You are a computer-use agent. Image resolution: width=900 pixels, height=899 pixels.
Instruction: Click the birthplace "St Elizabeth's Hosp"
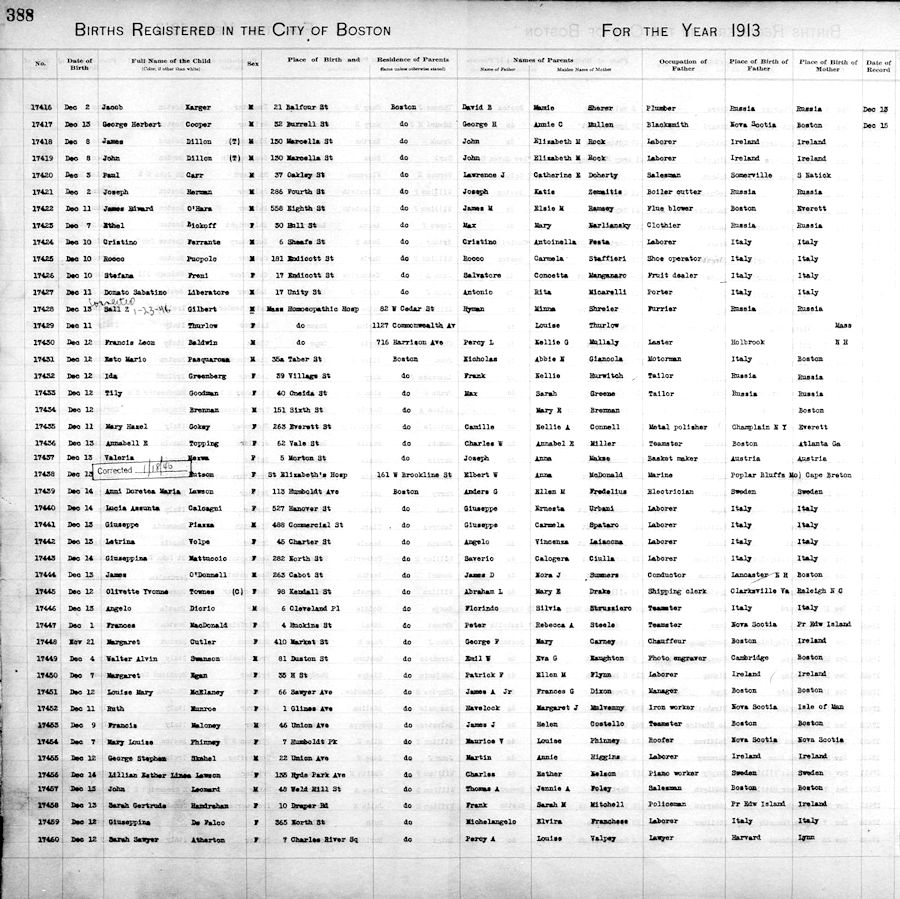click(x=307, y=475)
